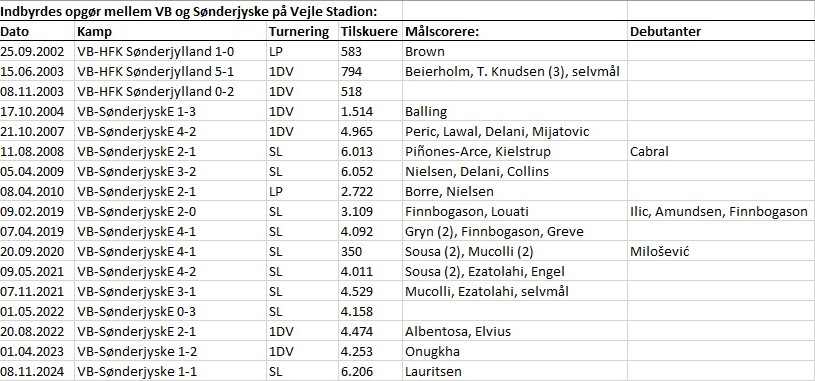
Task: Select the Debutanter header cell
Action: [x=721, y=31]
